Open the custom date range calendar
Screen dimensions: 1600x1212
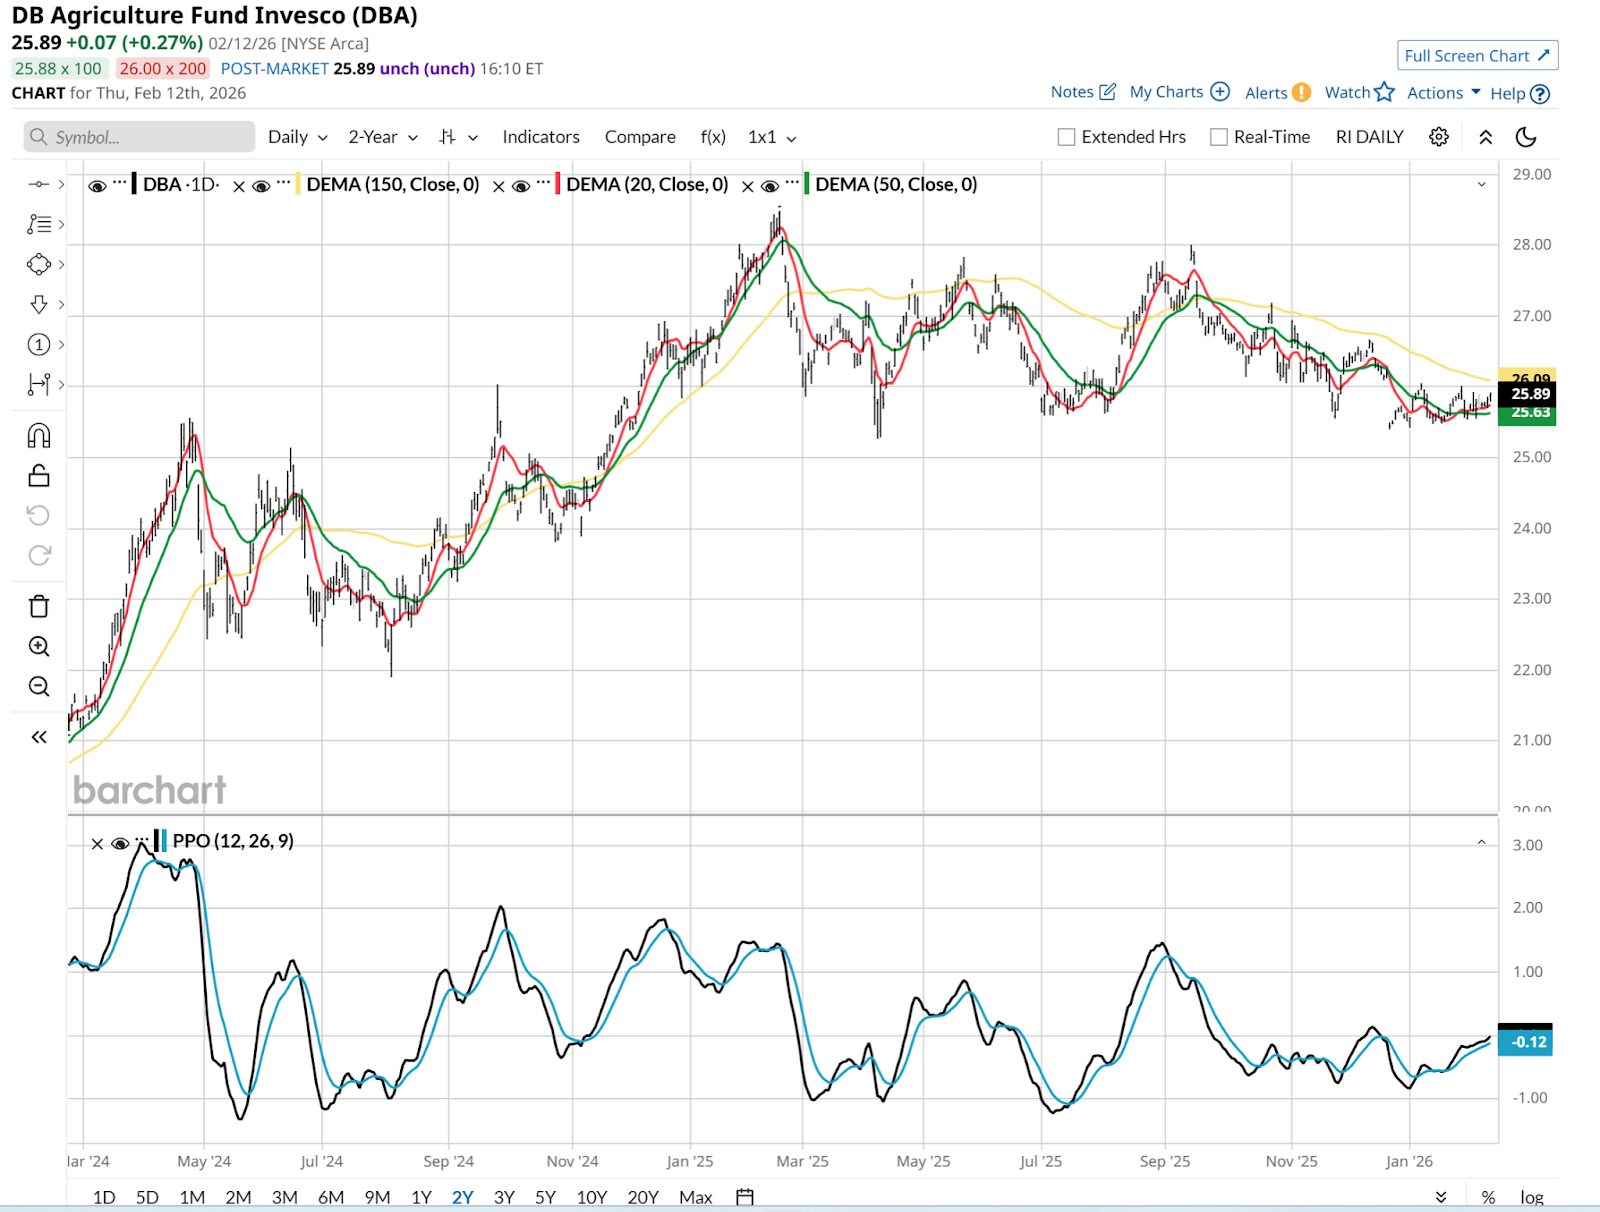[x=745, y=1197]
